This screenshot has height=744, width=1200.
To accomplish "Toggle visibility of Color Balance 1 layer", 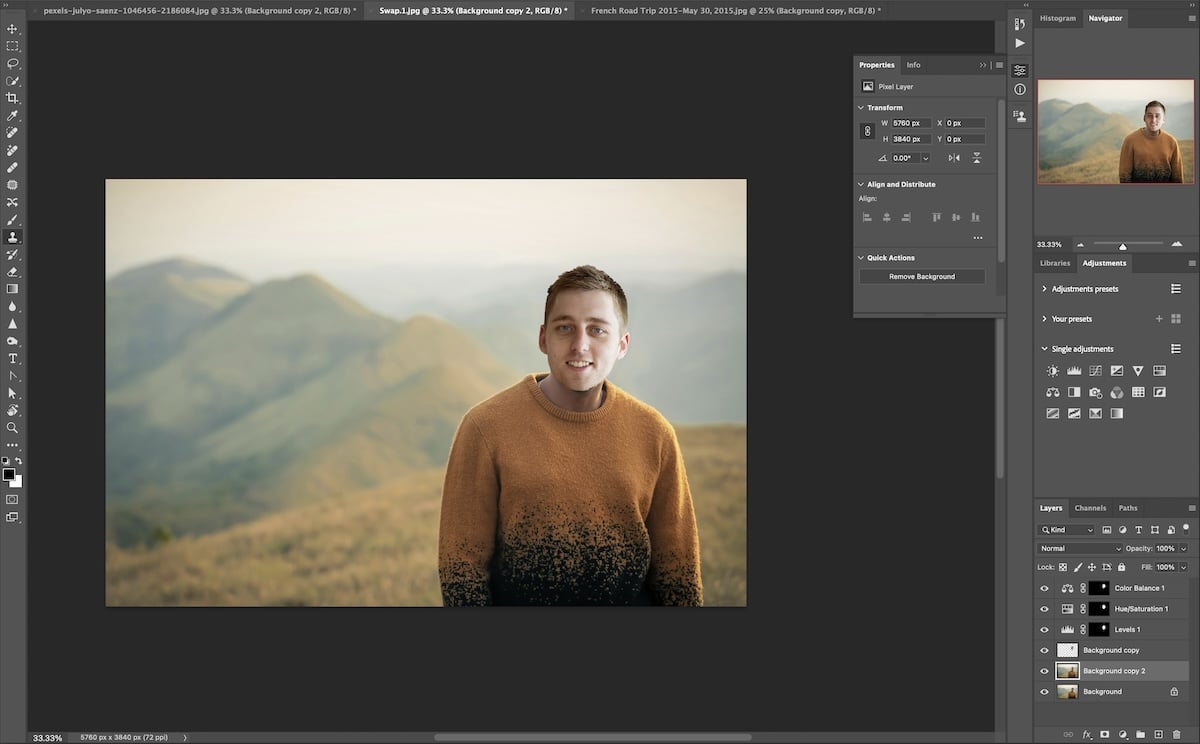I will click(1044, 587).
